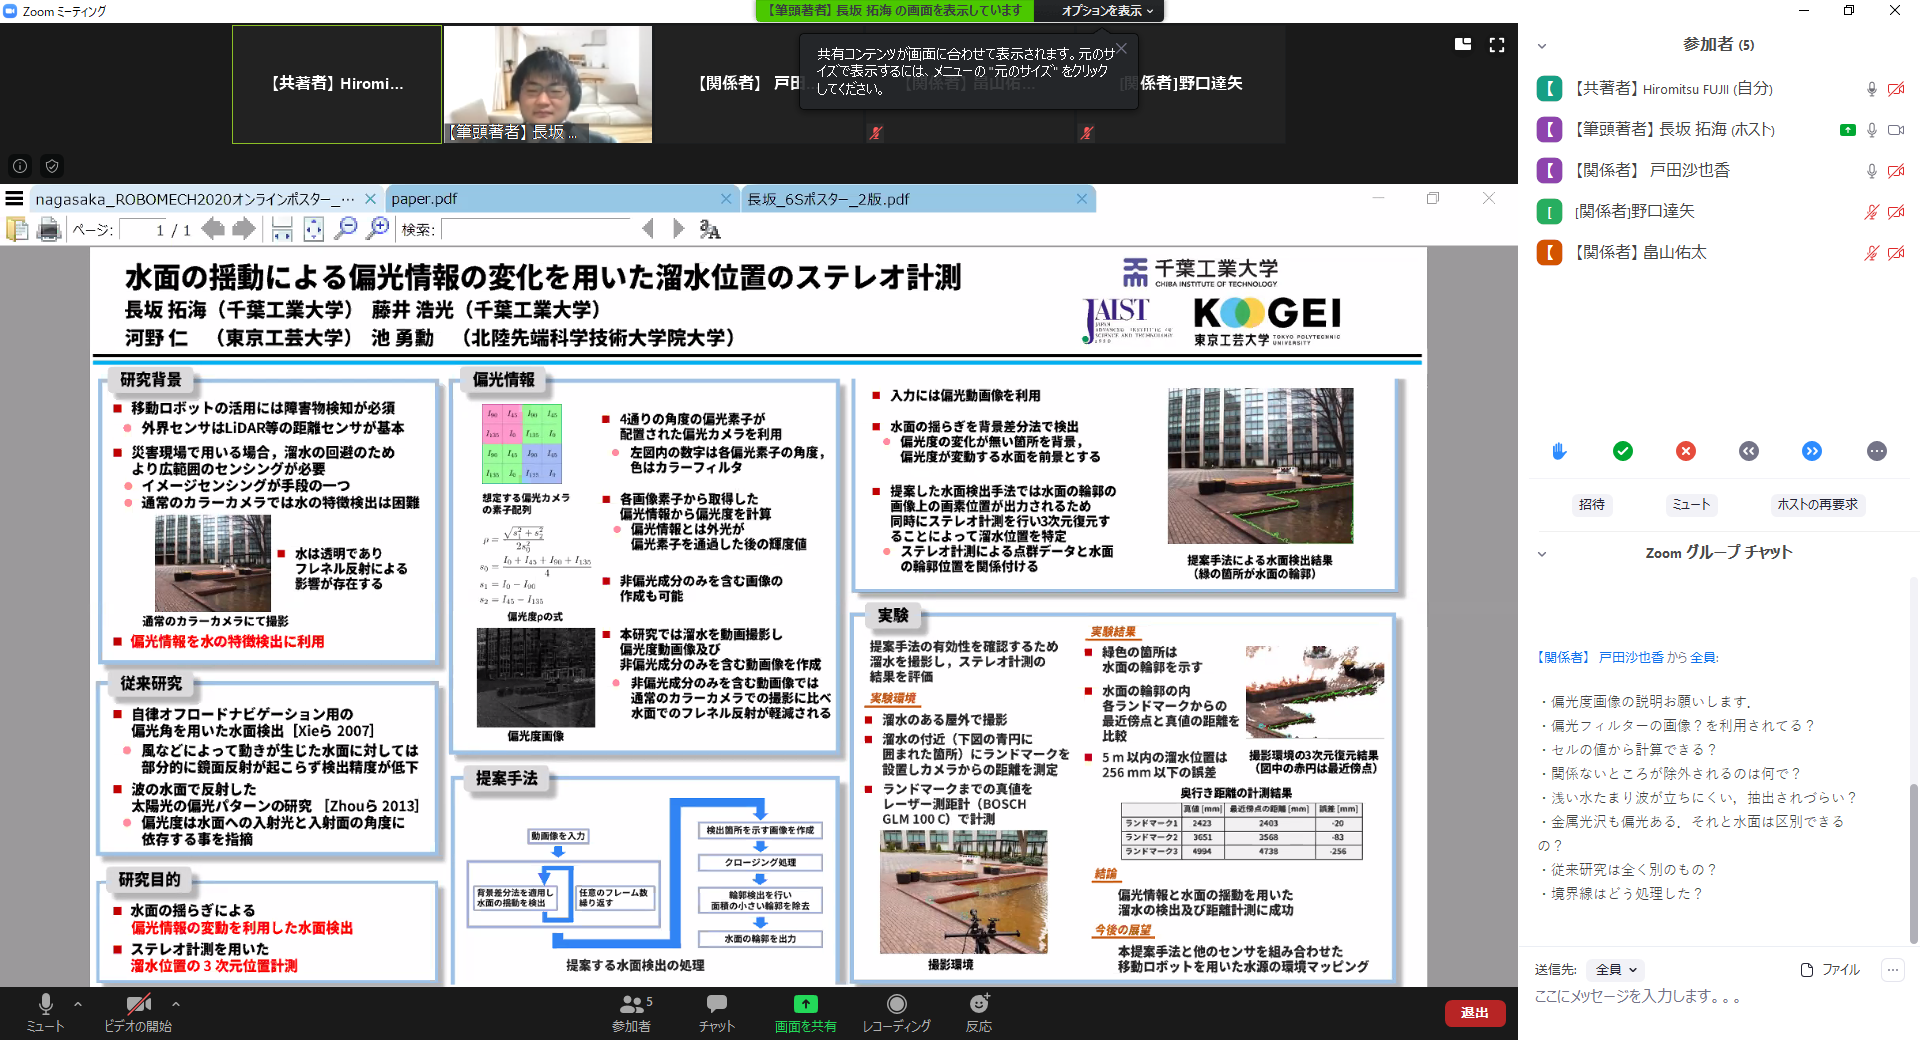Click the chat panel vertical scrollbar
The image size is (1920, 1040).
pos(1913,860)
